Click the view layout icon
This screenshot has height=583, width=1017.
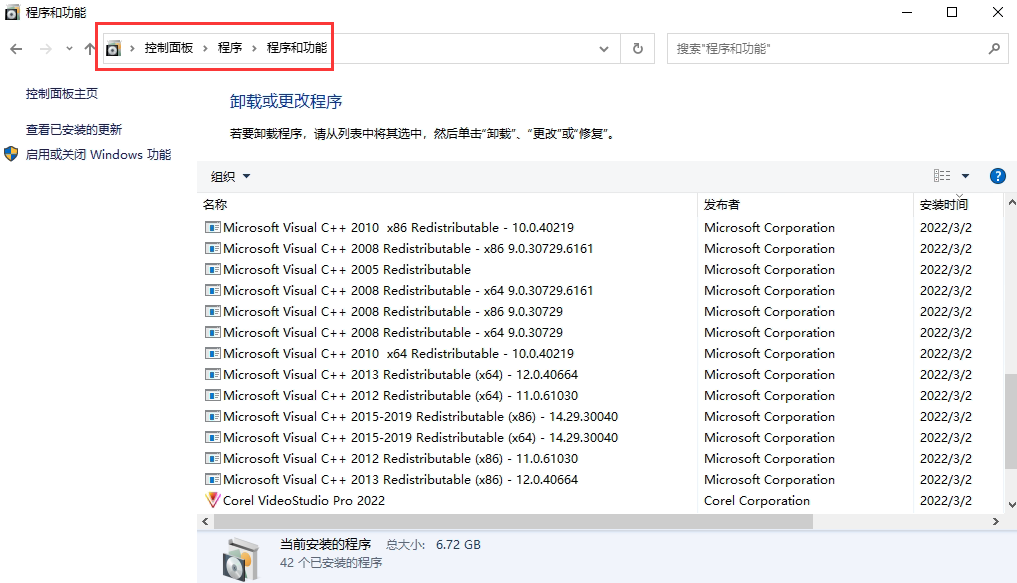pos(942,176)
